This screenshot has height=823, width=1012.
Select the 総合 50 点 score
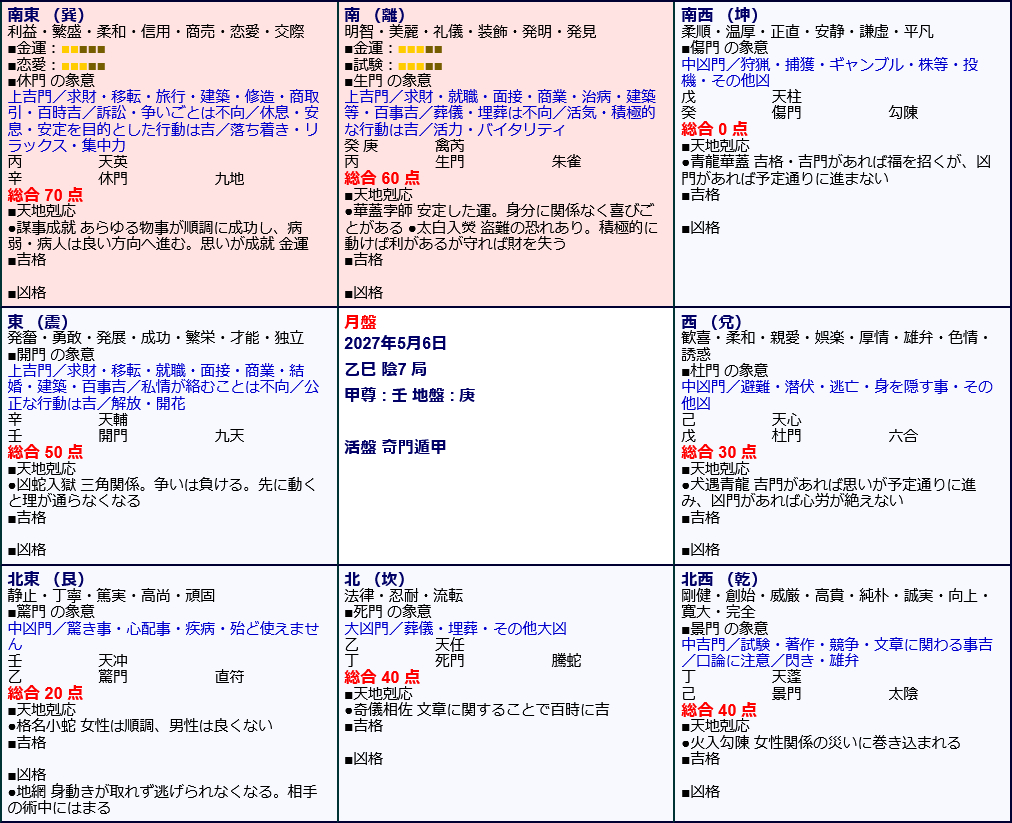coord(45,452)
